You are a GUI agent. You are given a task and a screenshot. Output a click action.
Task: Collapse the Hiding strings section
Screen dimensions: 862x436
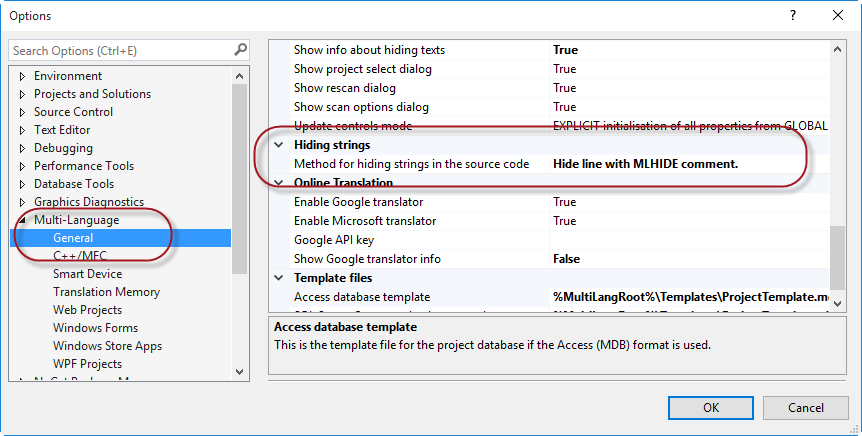click(279, 145)
